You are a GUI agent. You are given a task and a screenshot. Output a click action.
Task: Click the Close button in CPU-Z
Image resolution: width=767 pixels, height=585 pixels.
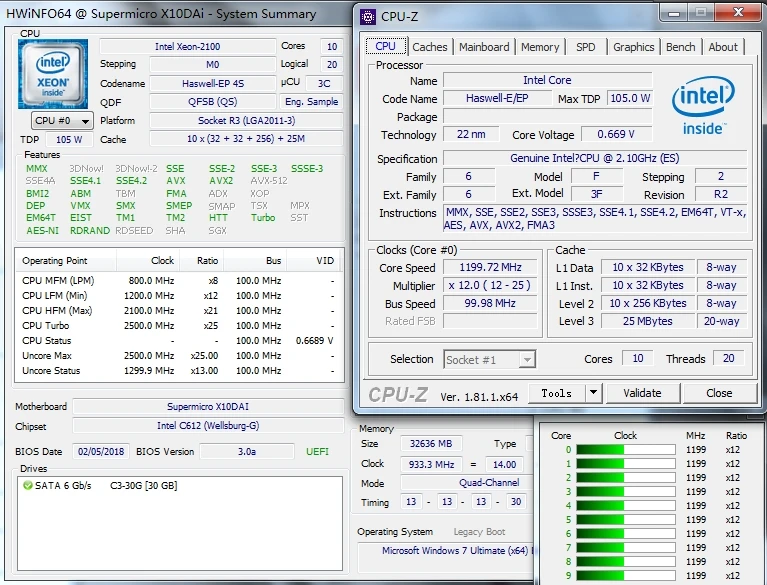(x=719, y=393)
